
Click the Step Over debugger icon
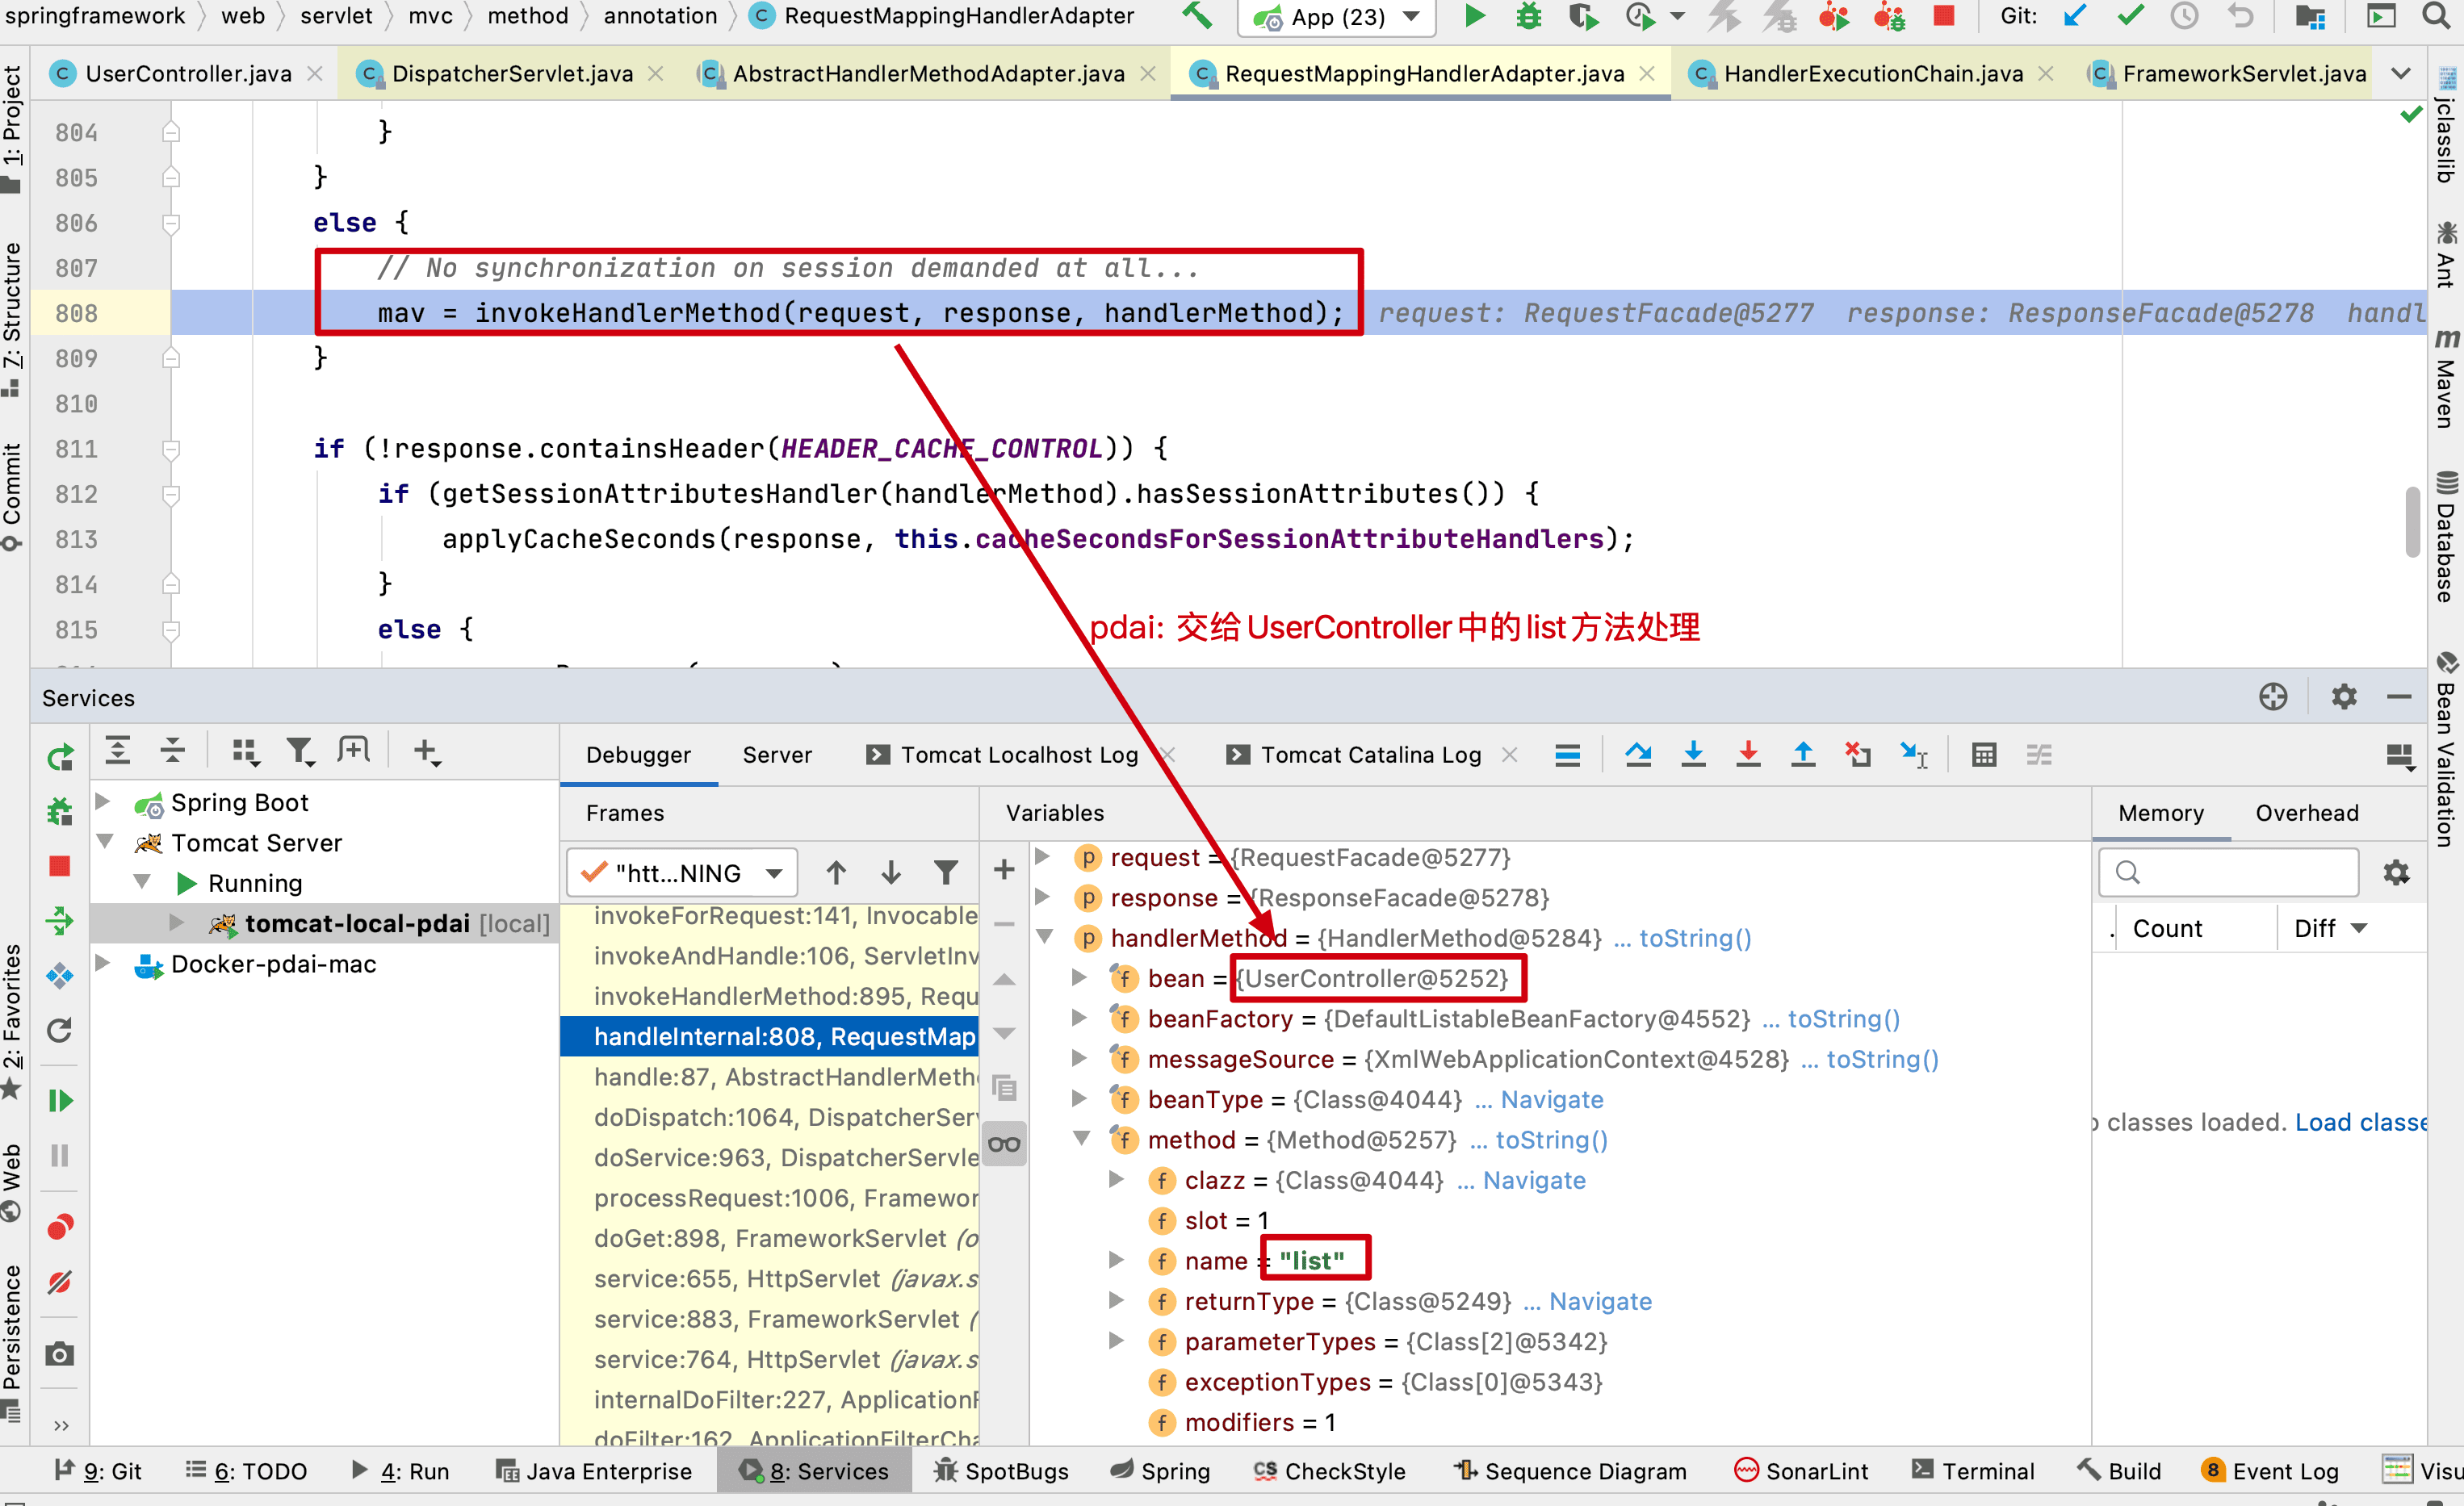coord(1638,755)
